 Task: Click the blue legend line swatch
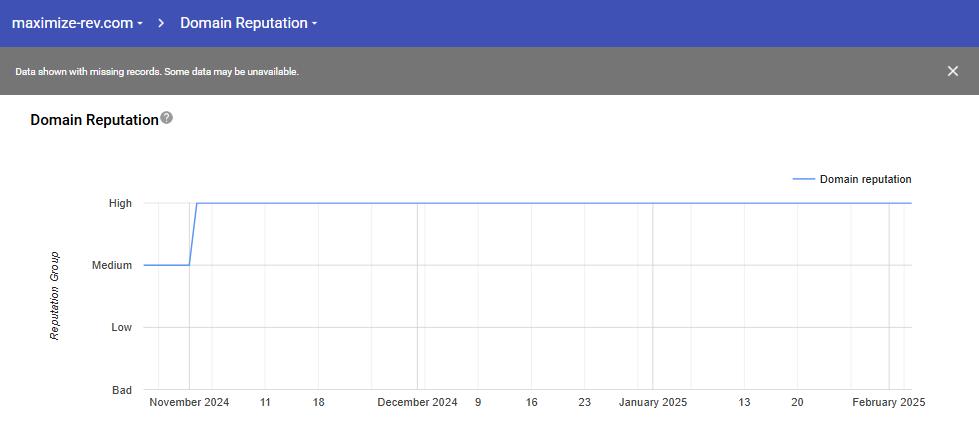click(x=803, y=180)
